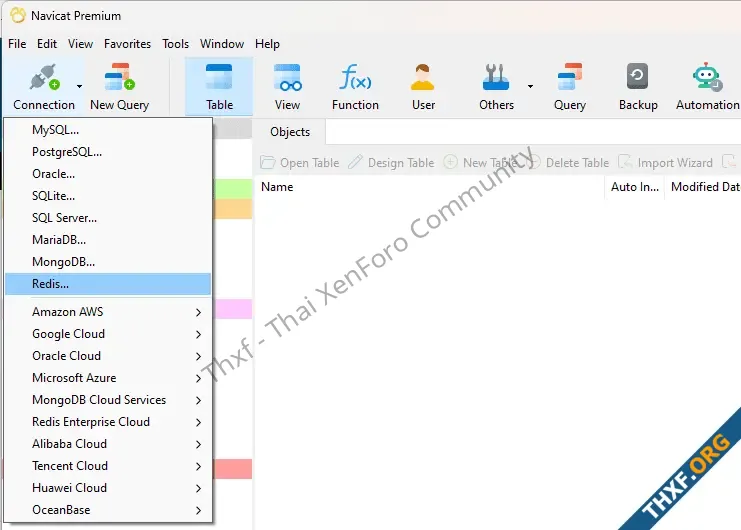Screen dimensions: 741x530
Task: Switch to the Objects tab
Action: pos(290,132)
